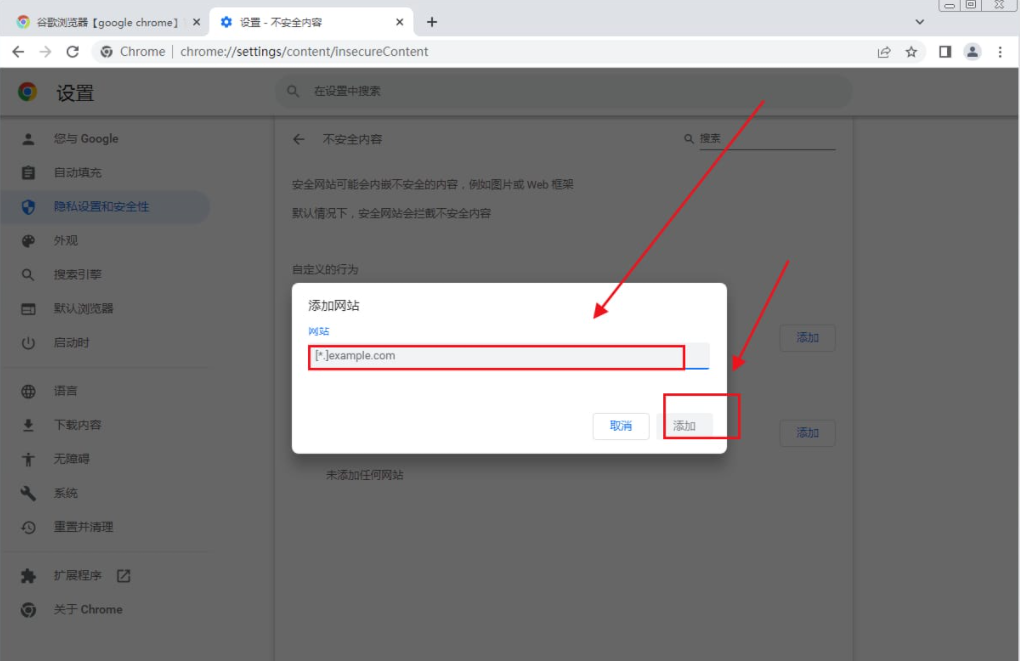Image resolution: width=1020 pixels, height=661 pixels.
Task: Bookmark this page with the star
Action: (911, 52)
